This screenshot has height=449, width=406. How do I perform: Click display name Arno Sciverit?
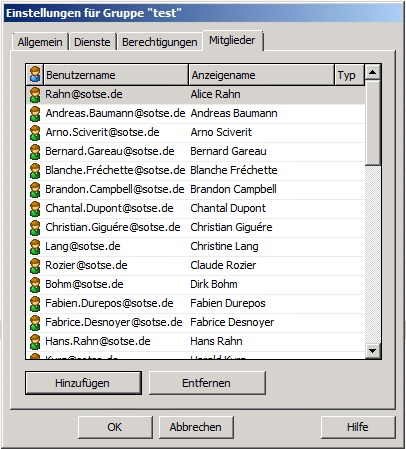221,132
